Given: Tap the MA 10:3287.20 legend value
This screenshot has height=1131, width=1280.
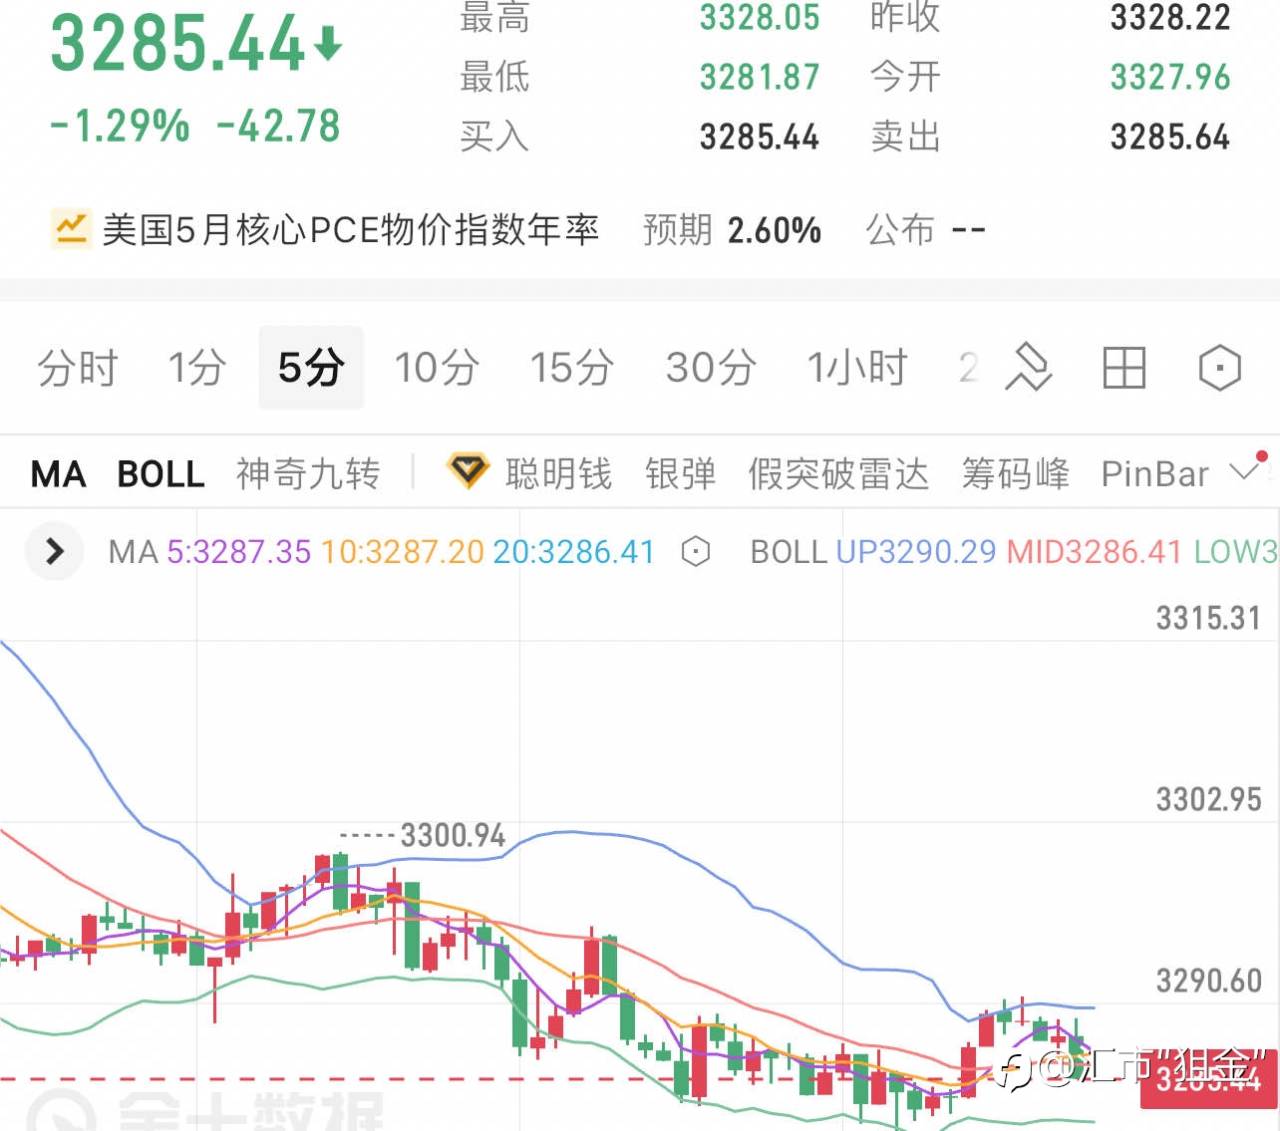Looking at the screenshot, I should tap(403, 552).
